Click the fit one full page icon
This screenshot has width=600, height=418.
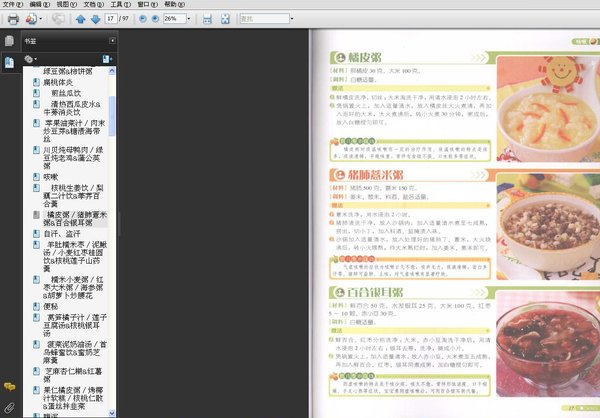[225, 19]
